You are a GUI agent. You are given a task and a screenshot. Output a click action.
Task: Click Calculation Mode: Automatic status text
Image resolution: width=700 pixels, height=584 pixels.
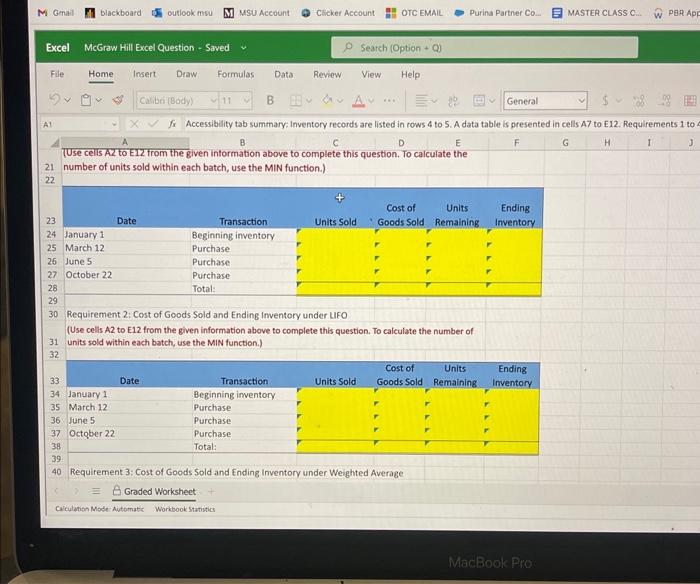click(x=100, y=509)
